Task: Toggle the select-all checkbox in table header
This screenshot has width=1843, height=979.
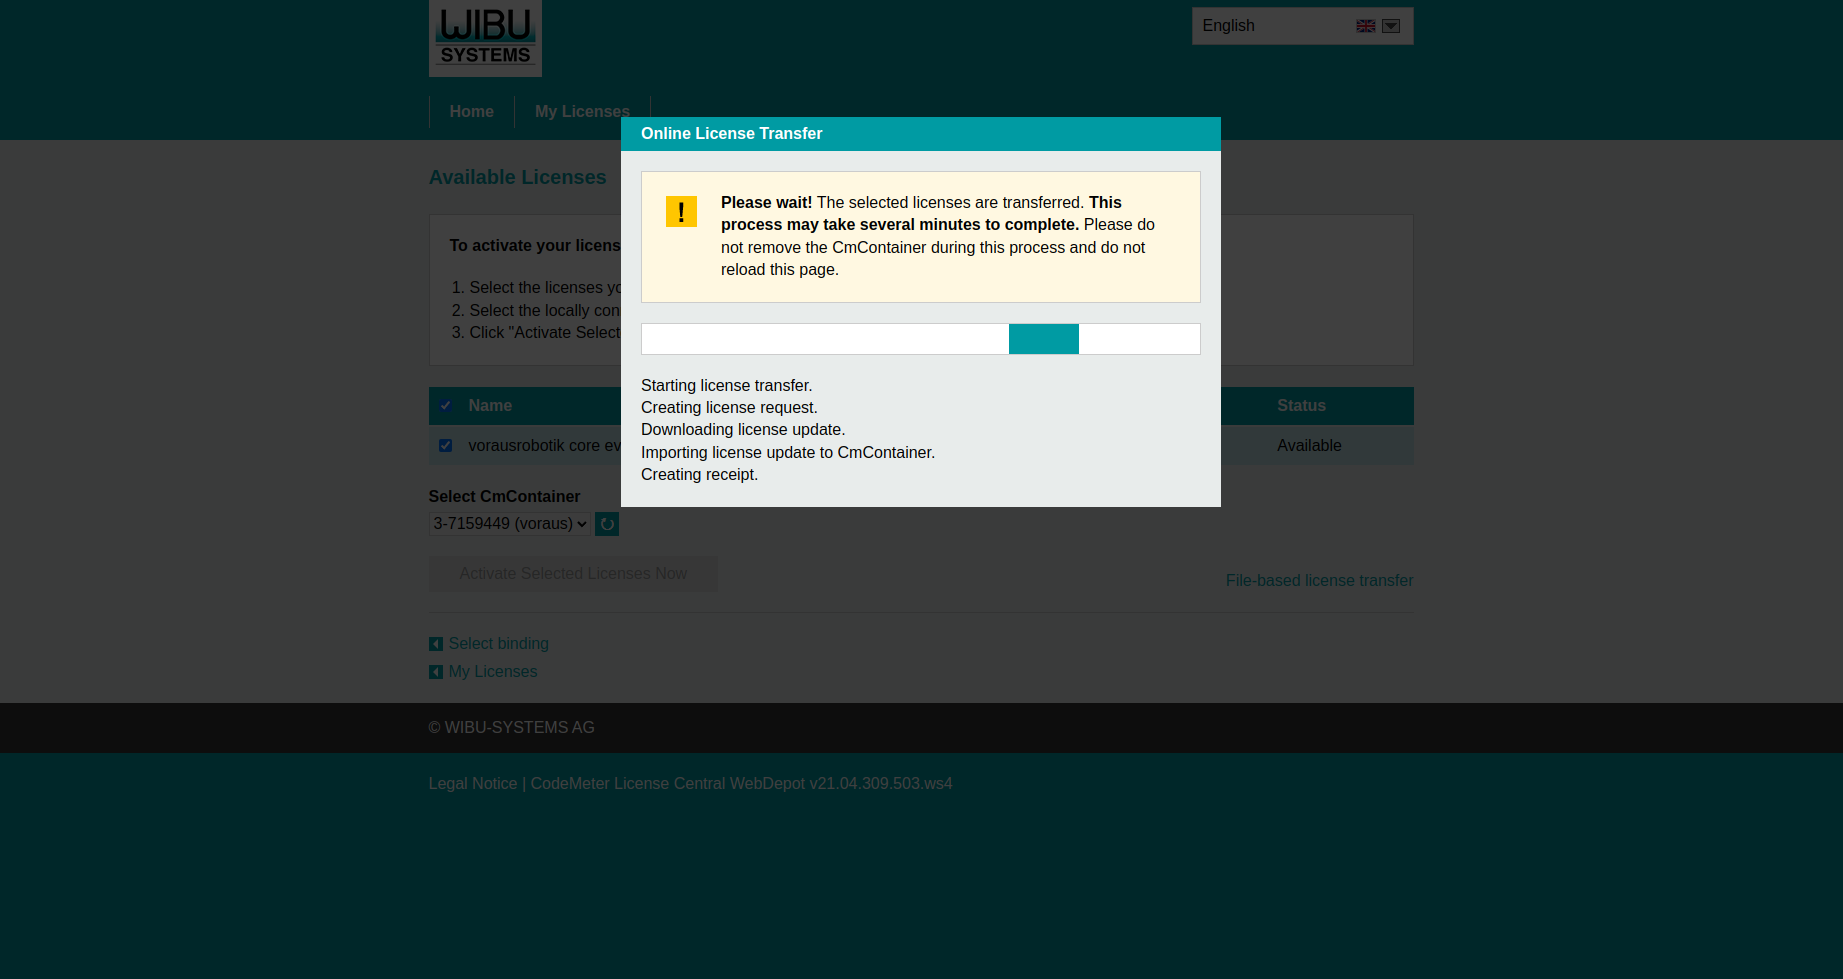Action: pyautogui.click(x=446, y=406)
